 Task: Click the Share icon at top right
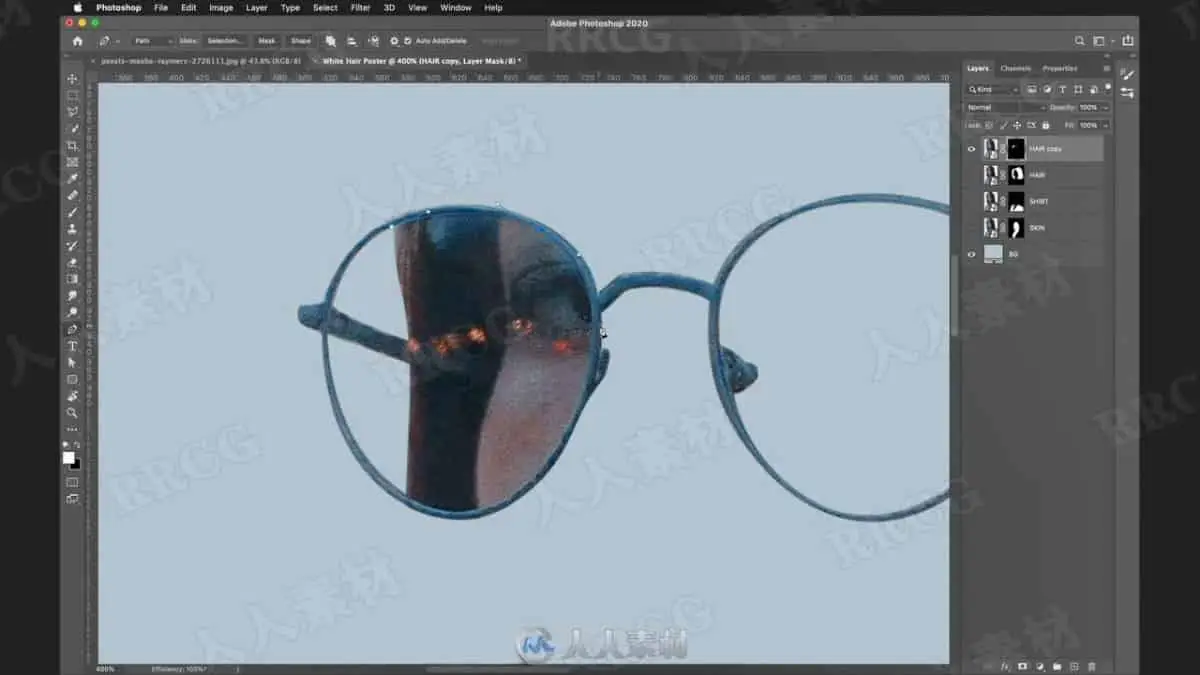(x=1128, y=41)
